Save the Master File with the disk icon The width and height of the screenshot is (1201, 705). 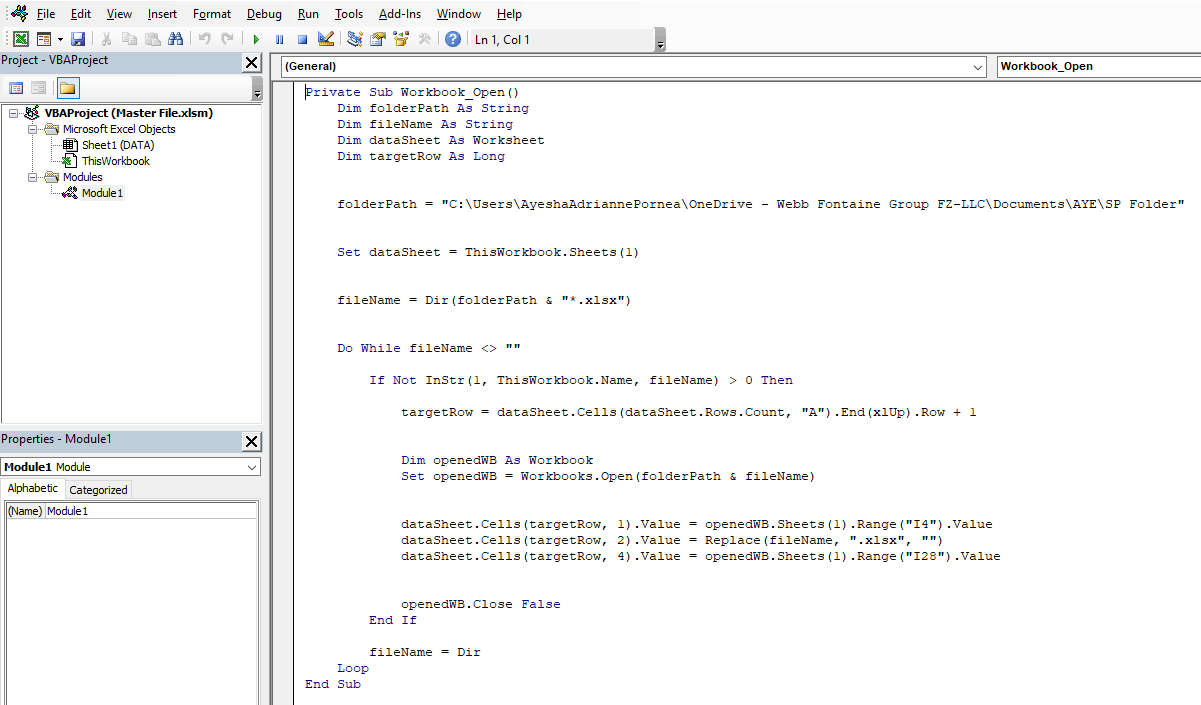pos(78,39)
